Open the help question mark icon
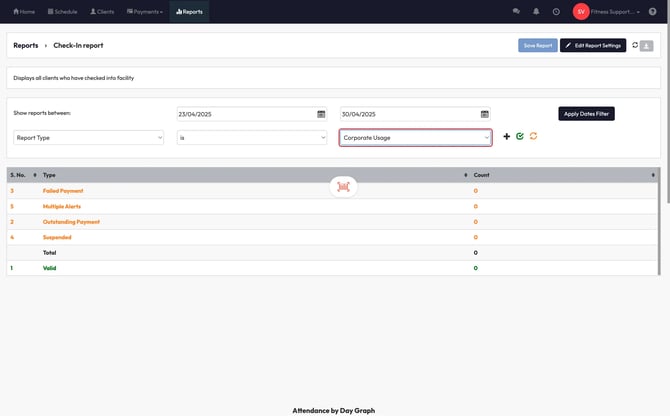 [x=652, y=11]
